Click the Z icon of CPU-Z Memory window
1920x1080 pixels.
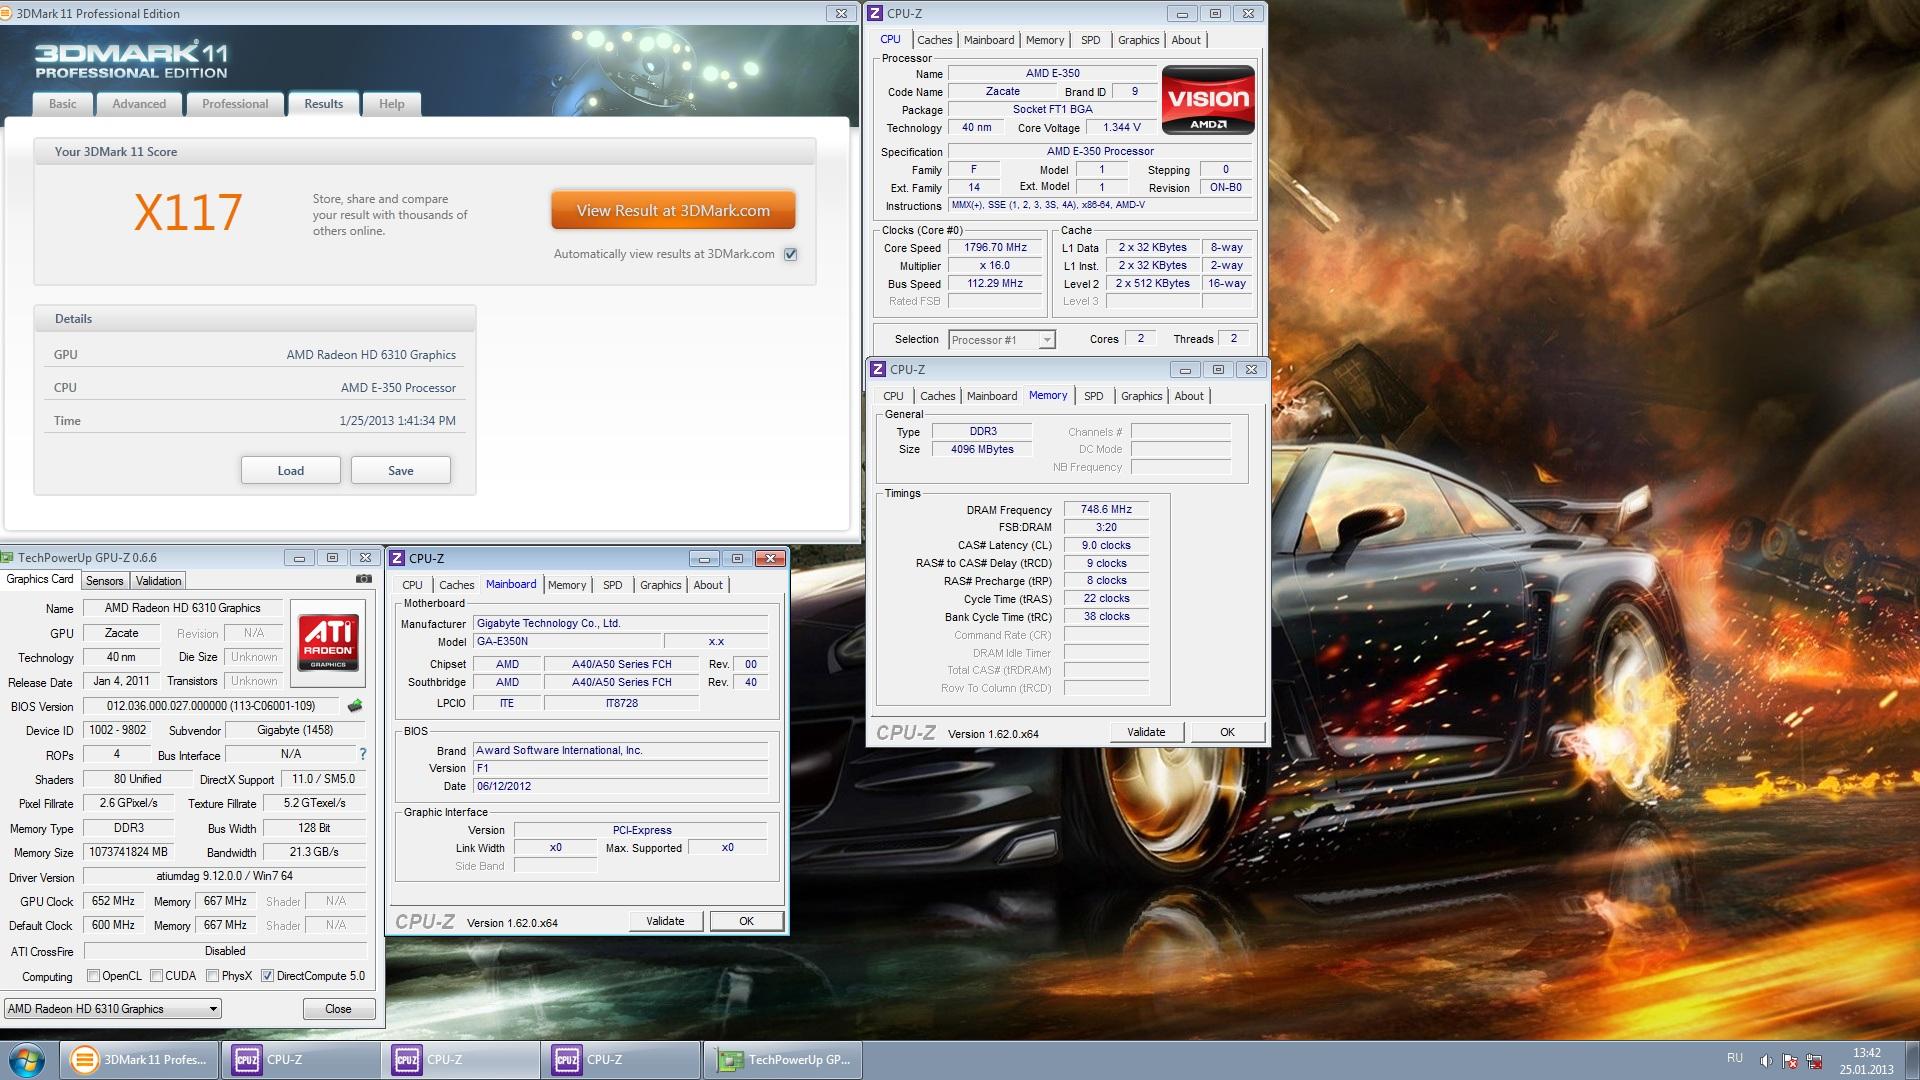coord(878,369)
